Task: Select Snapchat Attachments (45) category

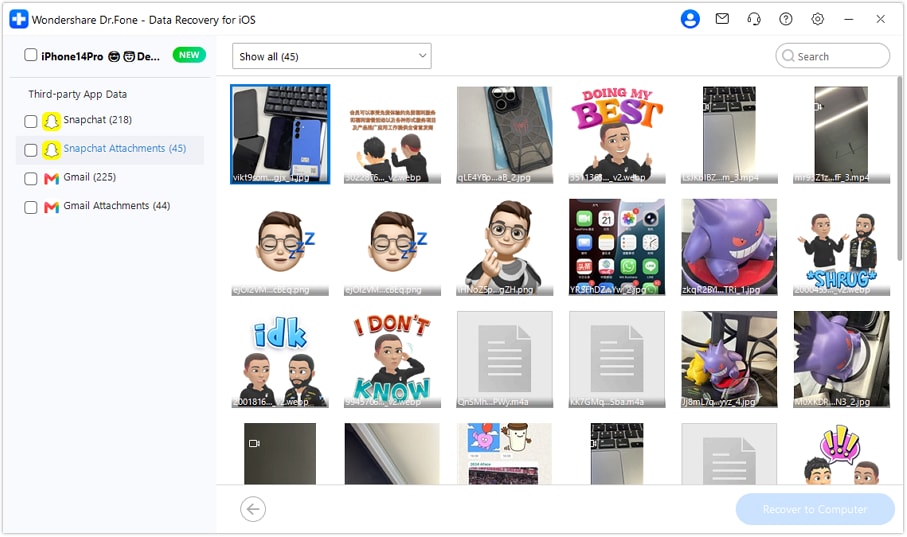Action: click(124, 148)
